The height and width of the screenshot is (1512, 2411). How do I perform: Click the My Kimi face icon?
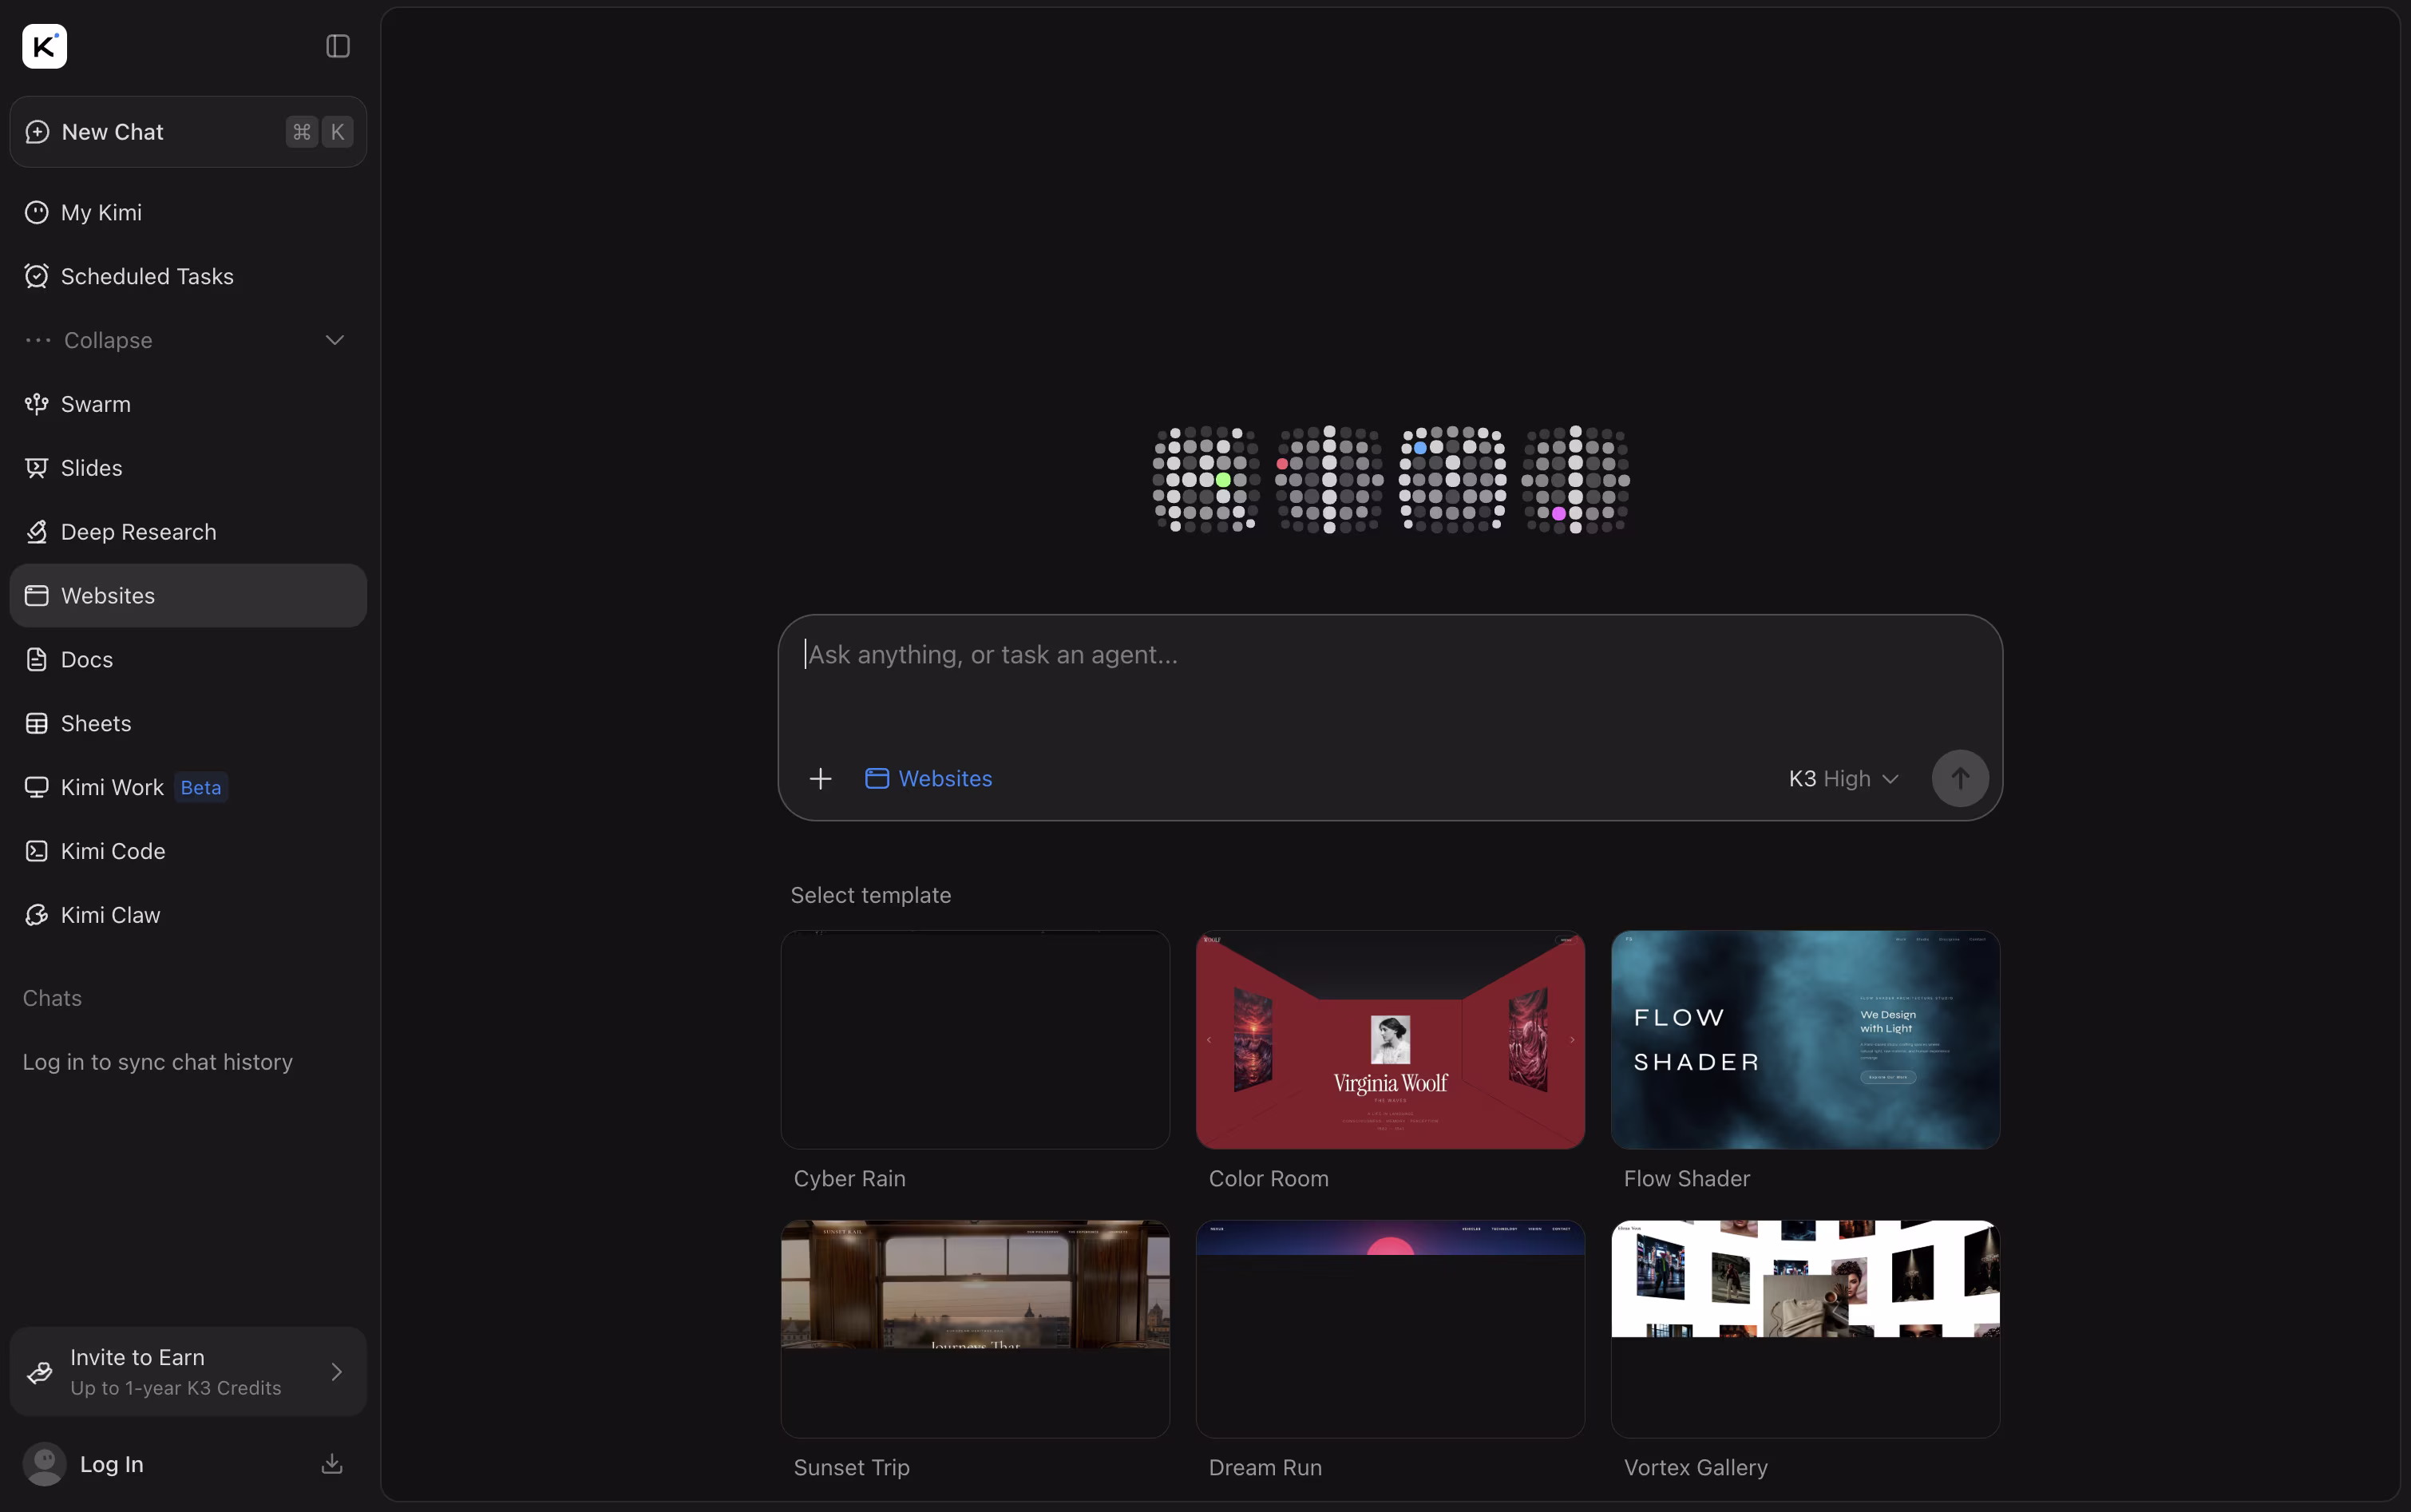[x=37, y=212]
